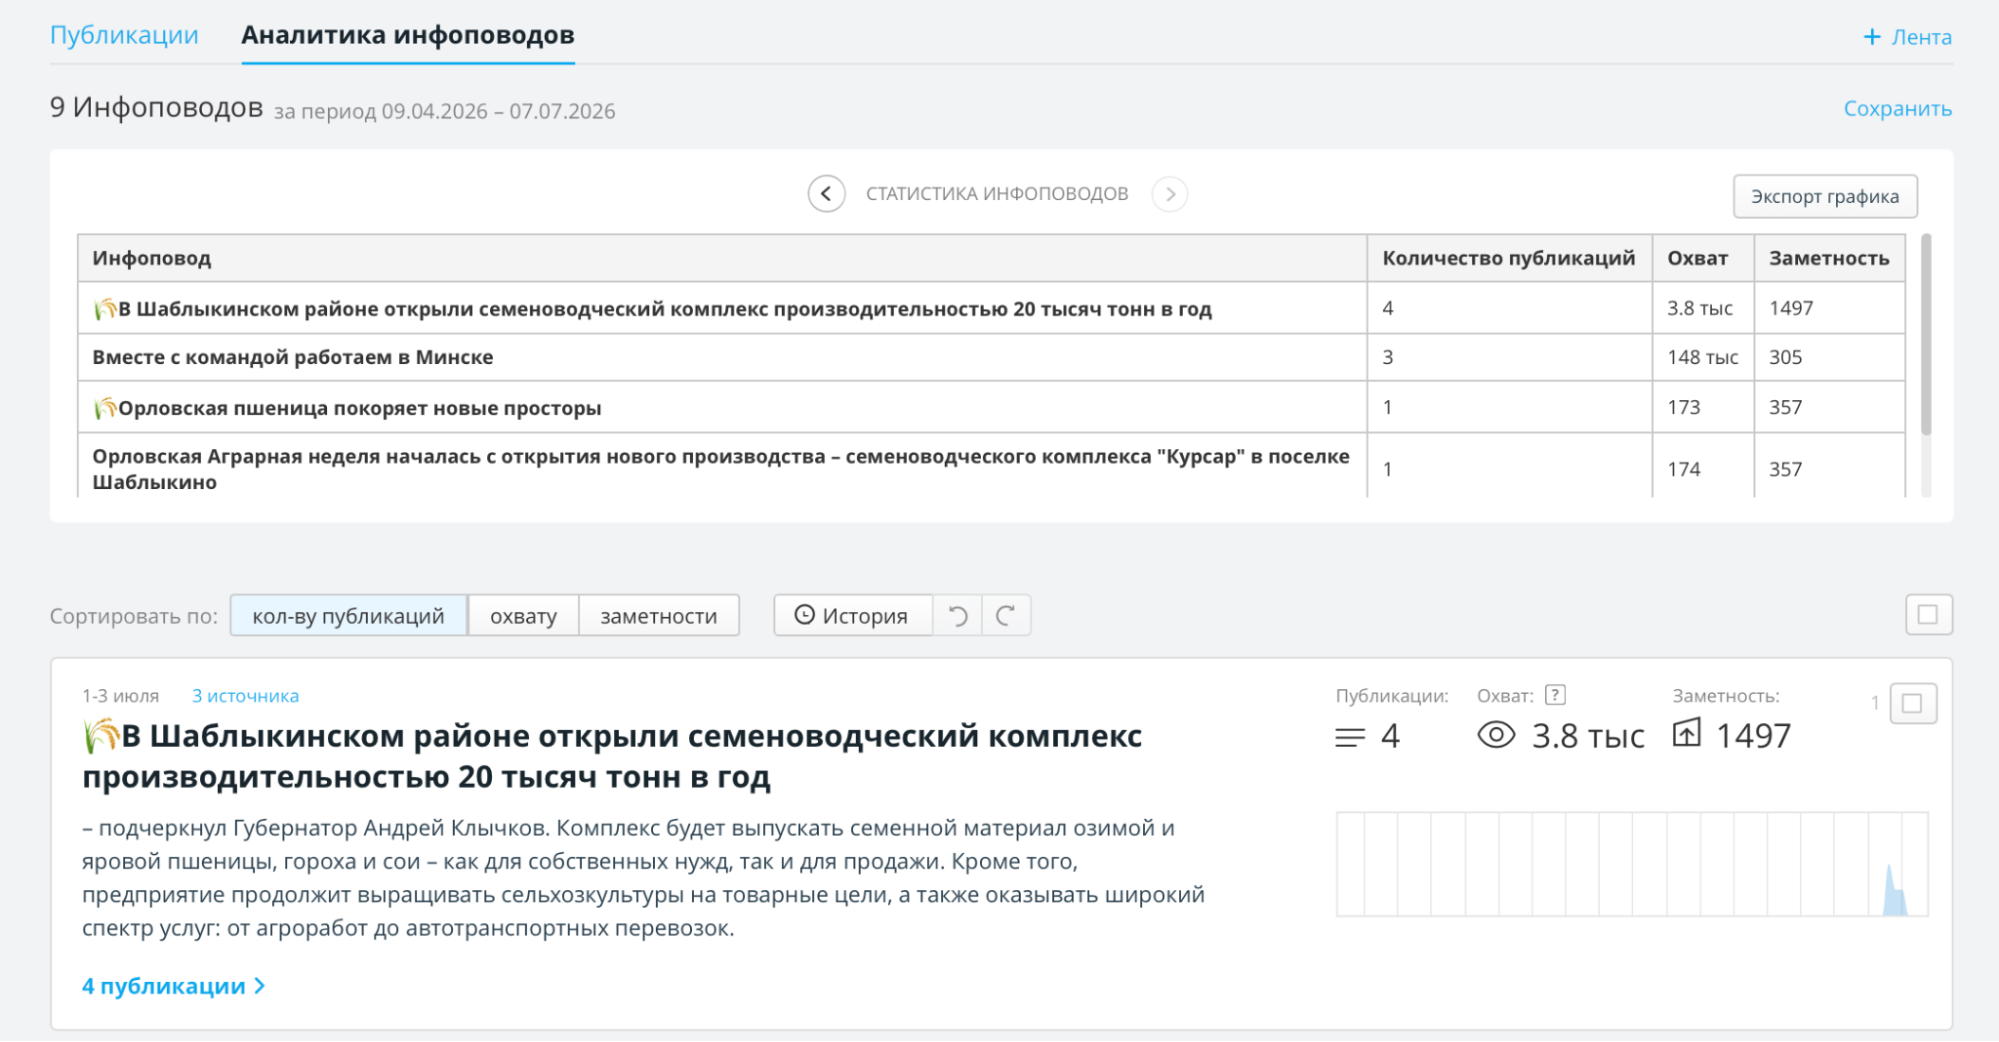The height and width of the screenshot is (1042, 1999).
Task: Select the Аналитика инфоповодов tab
Action: pyautogui.click(x=408, y=35)
